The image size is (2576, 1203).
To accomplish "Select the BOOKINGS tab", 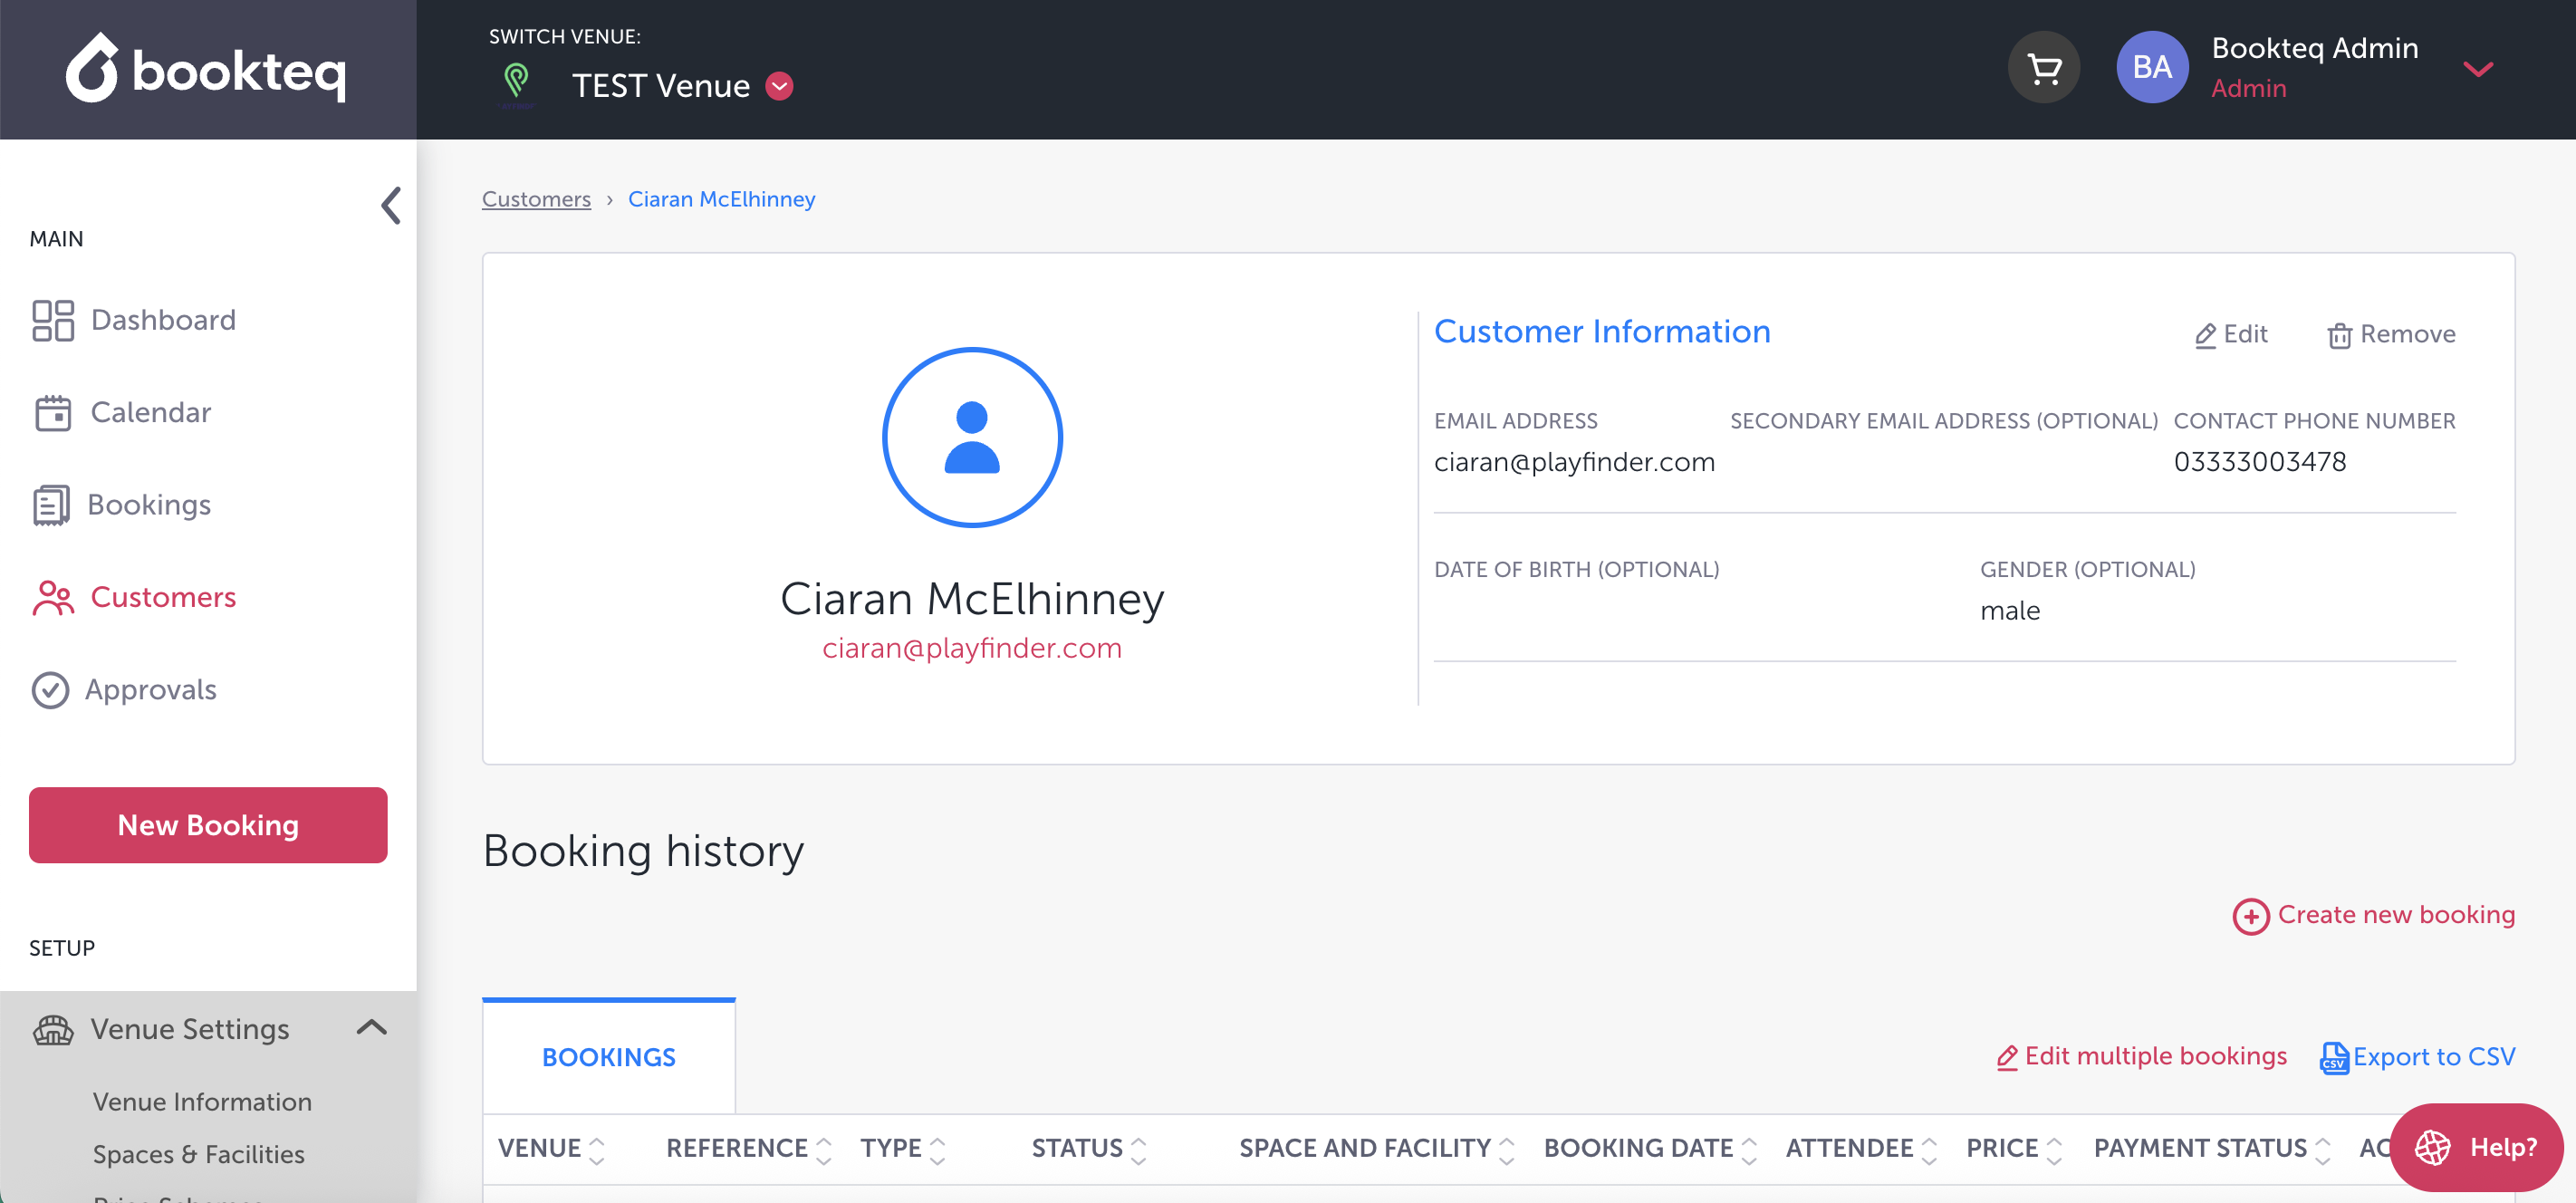I will click(608, 1057).
